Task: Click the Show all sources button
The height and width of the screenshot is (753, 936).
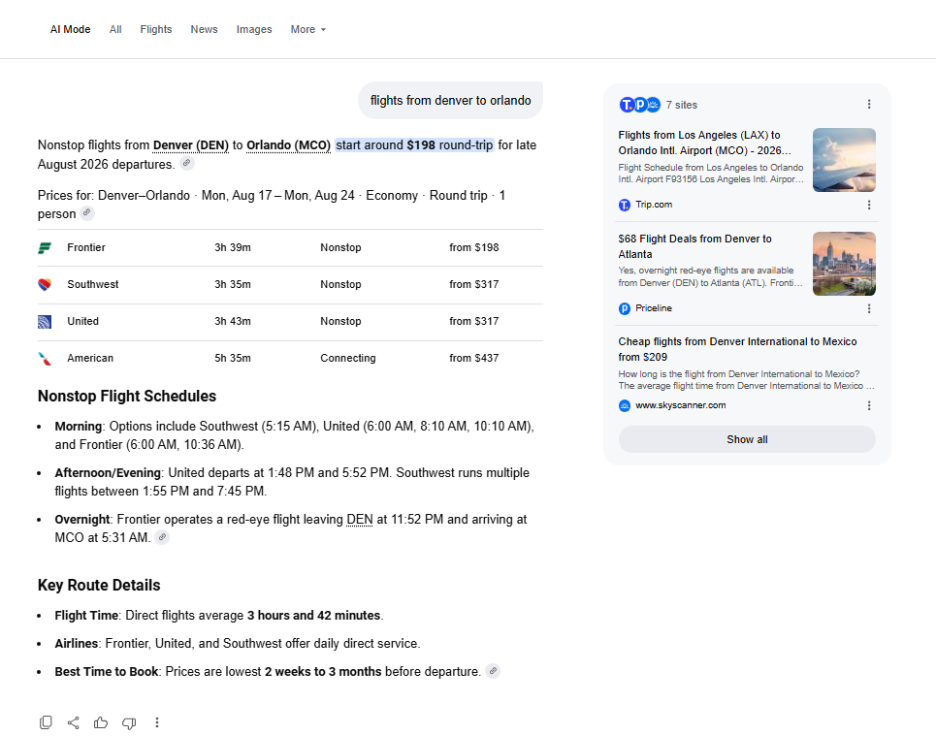Action: pos(747,439)
